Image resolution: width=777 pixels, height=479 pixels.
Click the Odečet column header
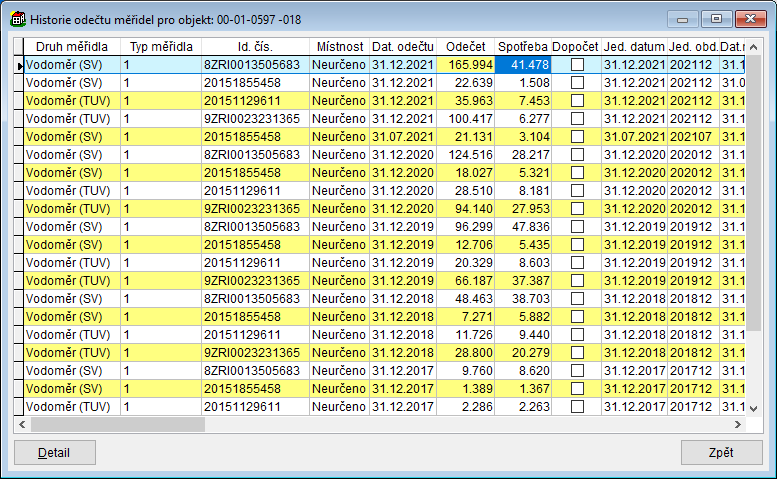tap(467, 46)
